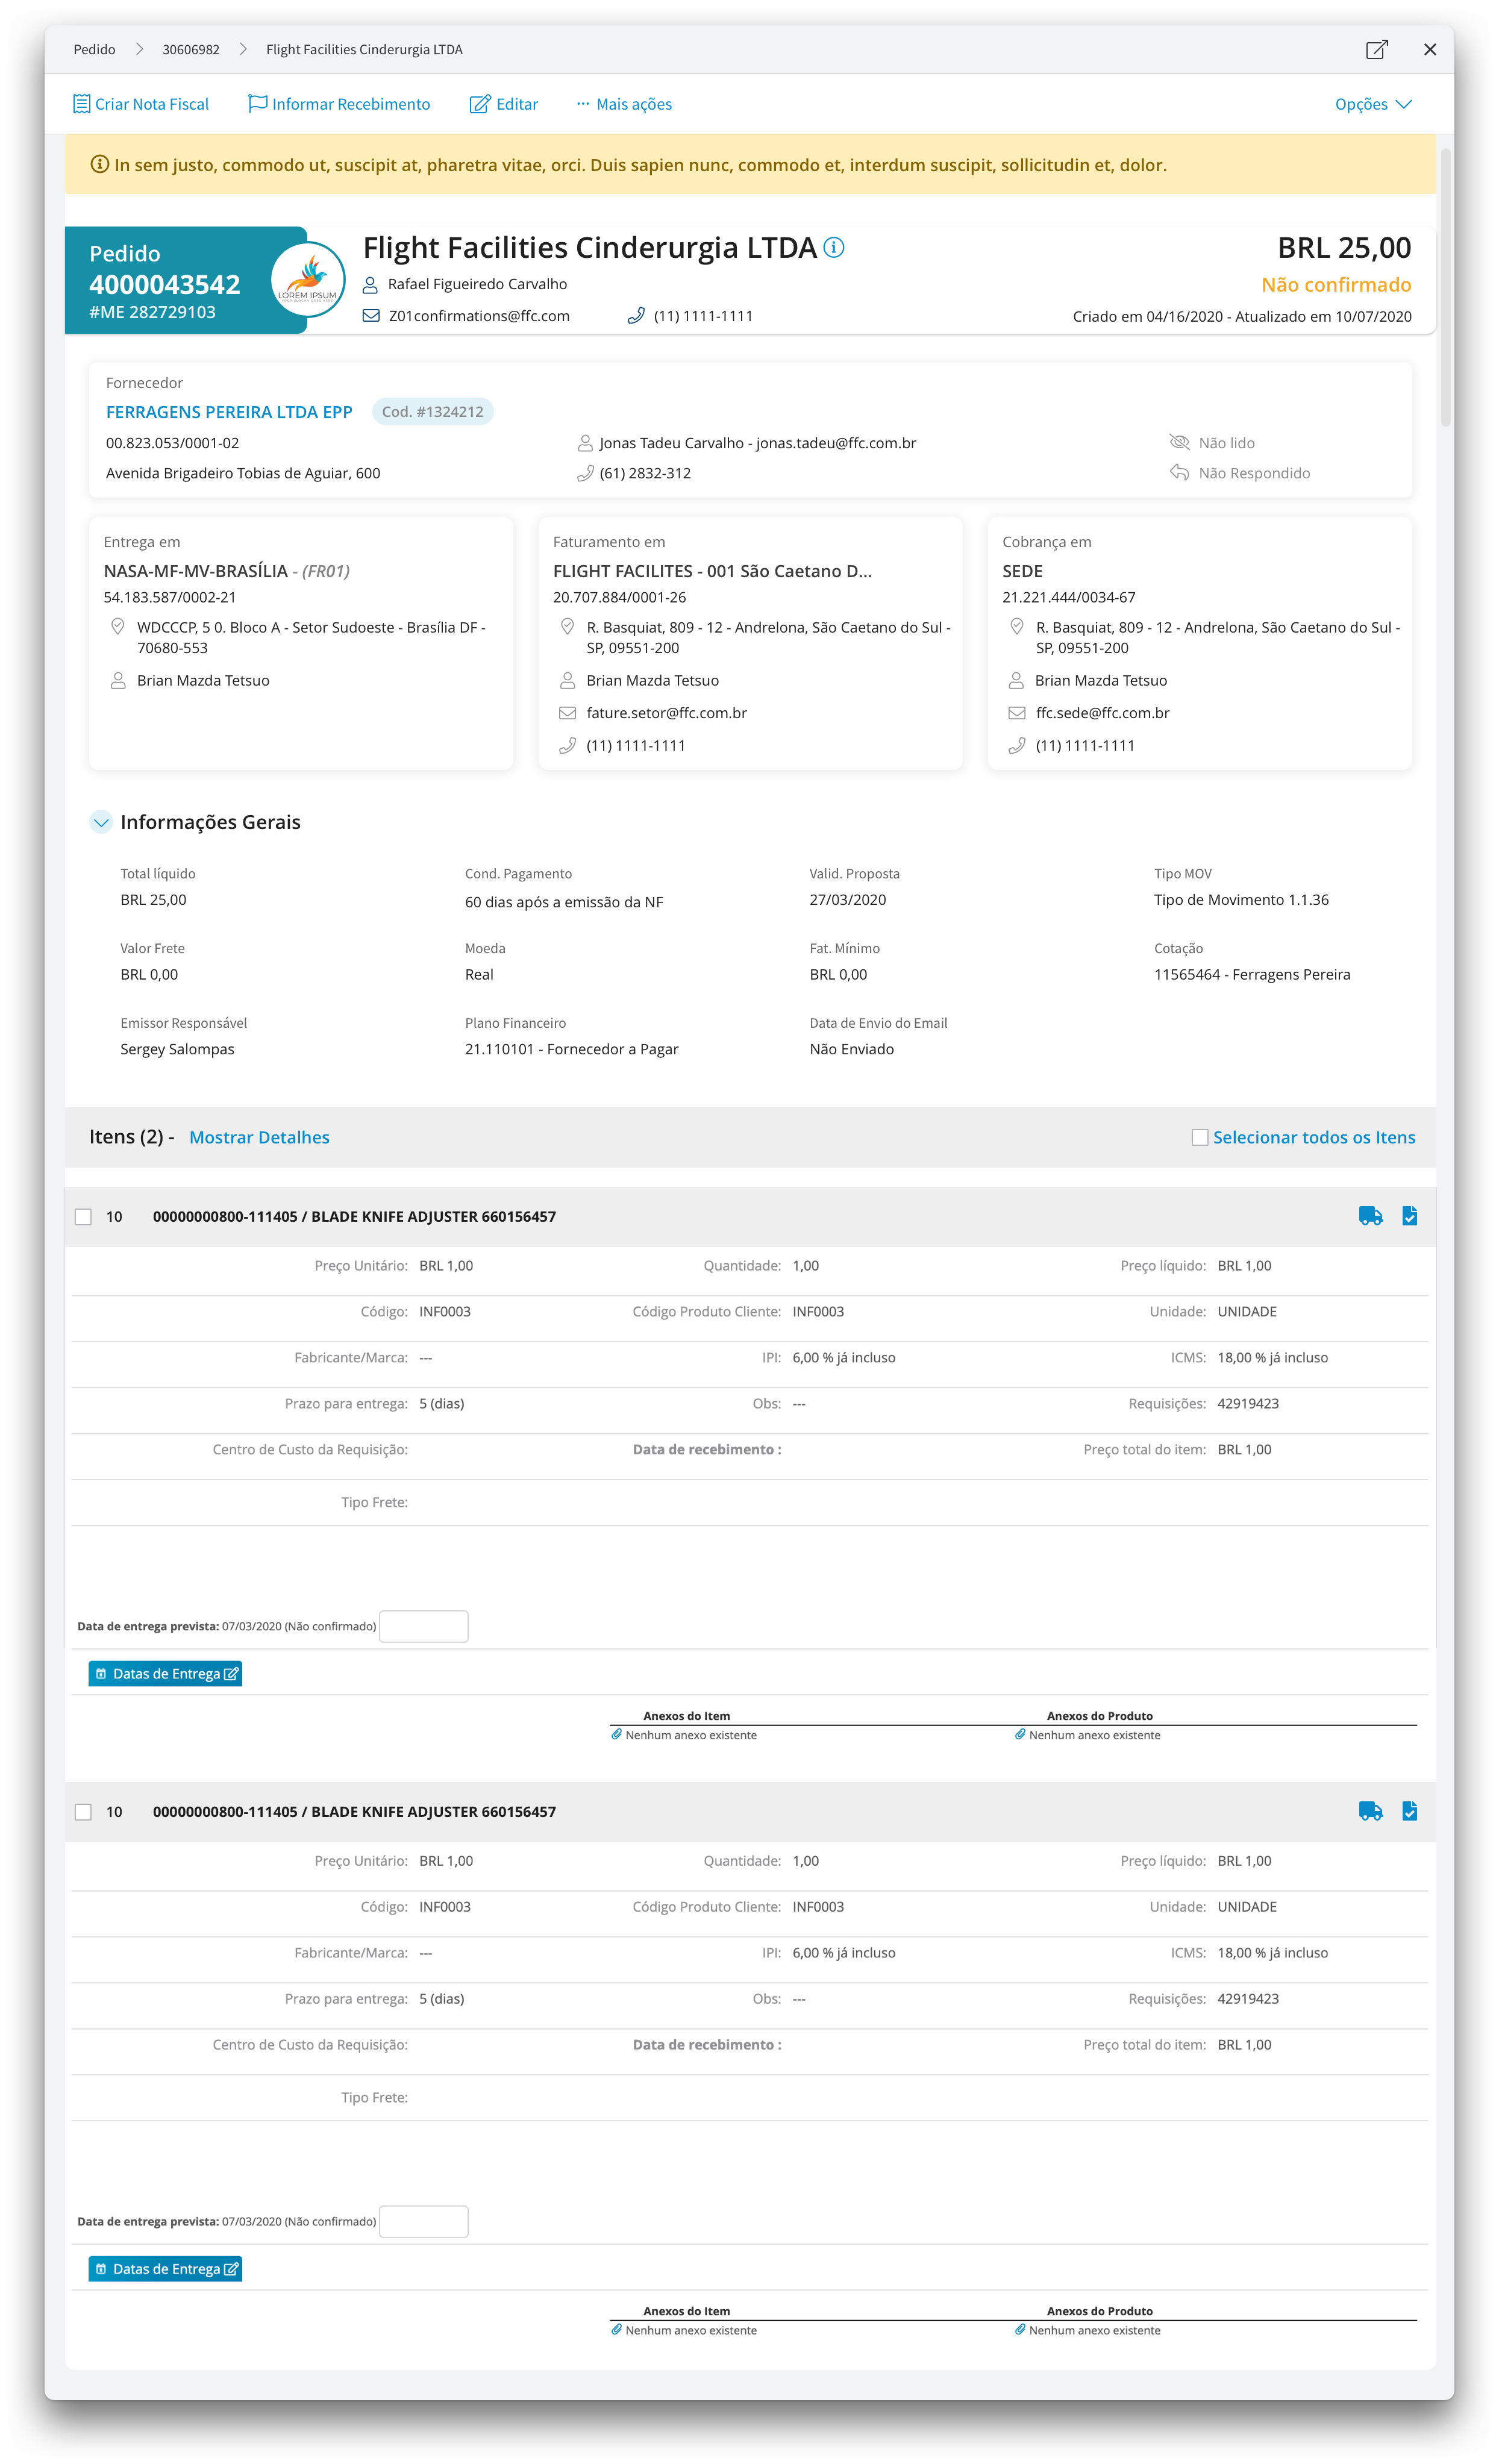Check the first item 10 checkbox
The height and width of the screenshot is (2464, 1499).
click(83, 1217)
